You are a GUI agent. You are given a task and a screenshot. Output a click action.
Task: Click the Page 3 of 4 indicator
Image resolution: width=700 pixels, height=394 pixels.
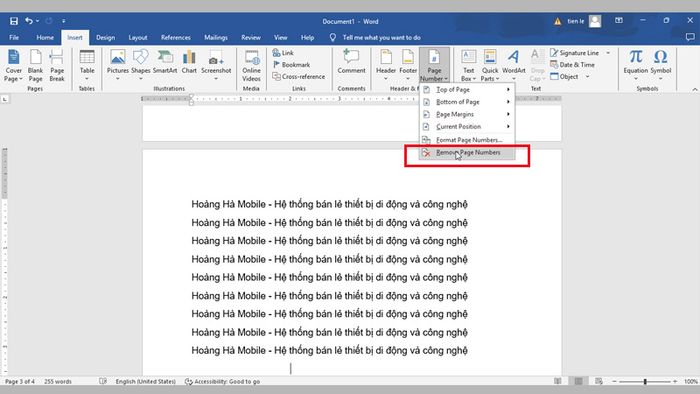point(20,382)
